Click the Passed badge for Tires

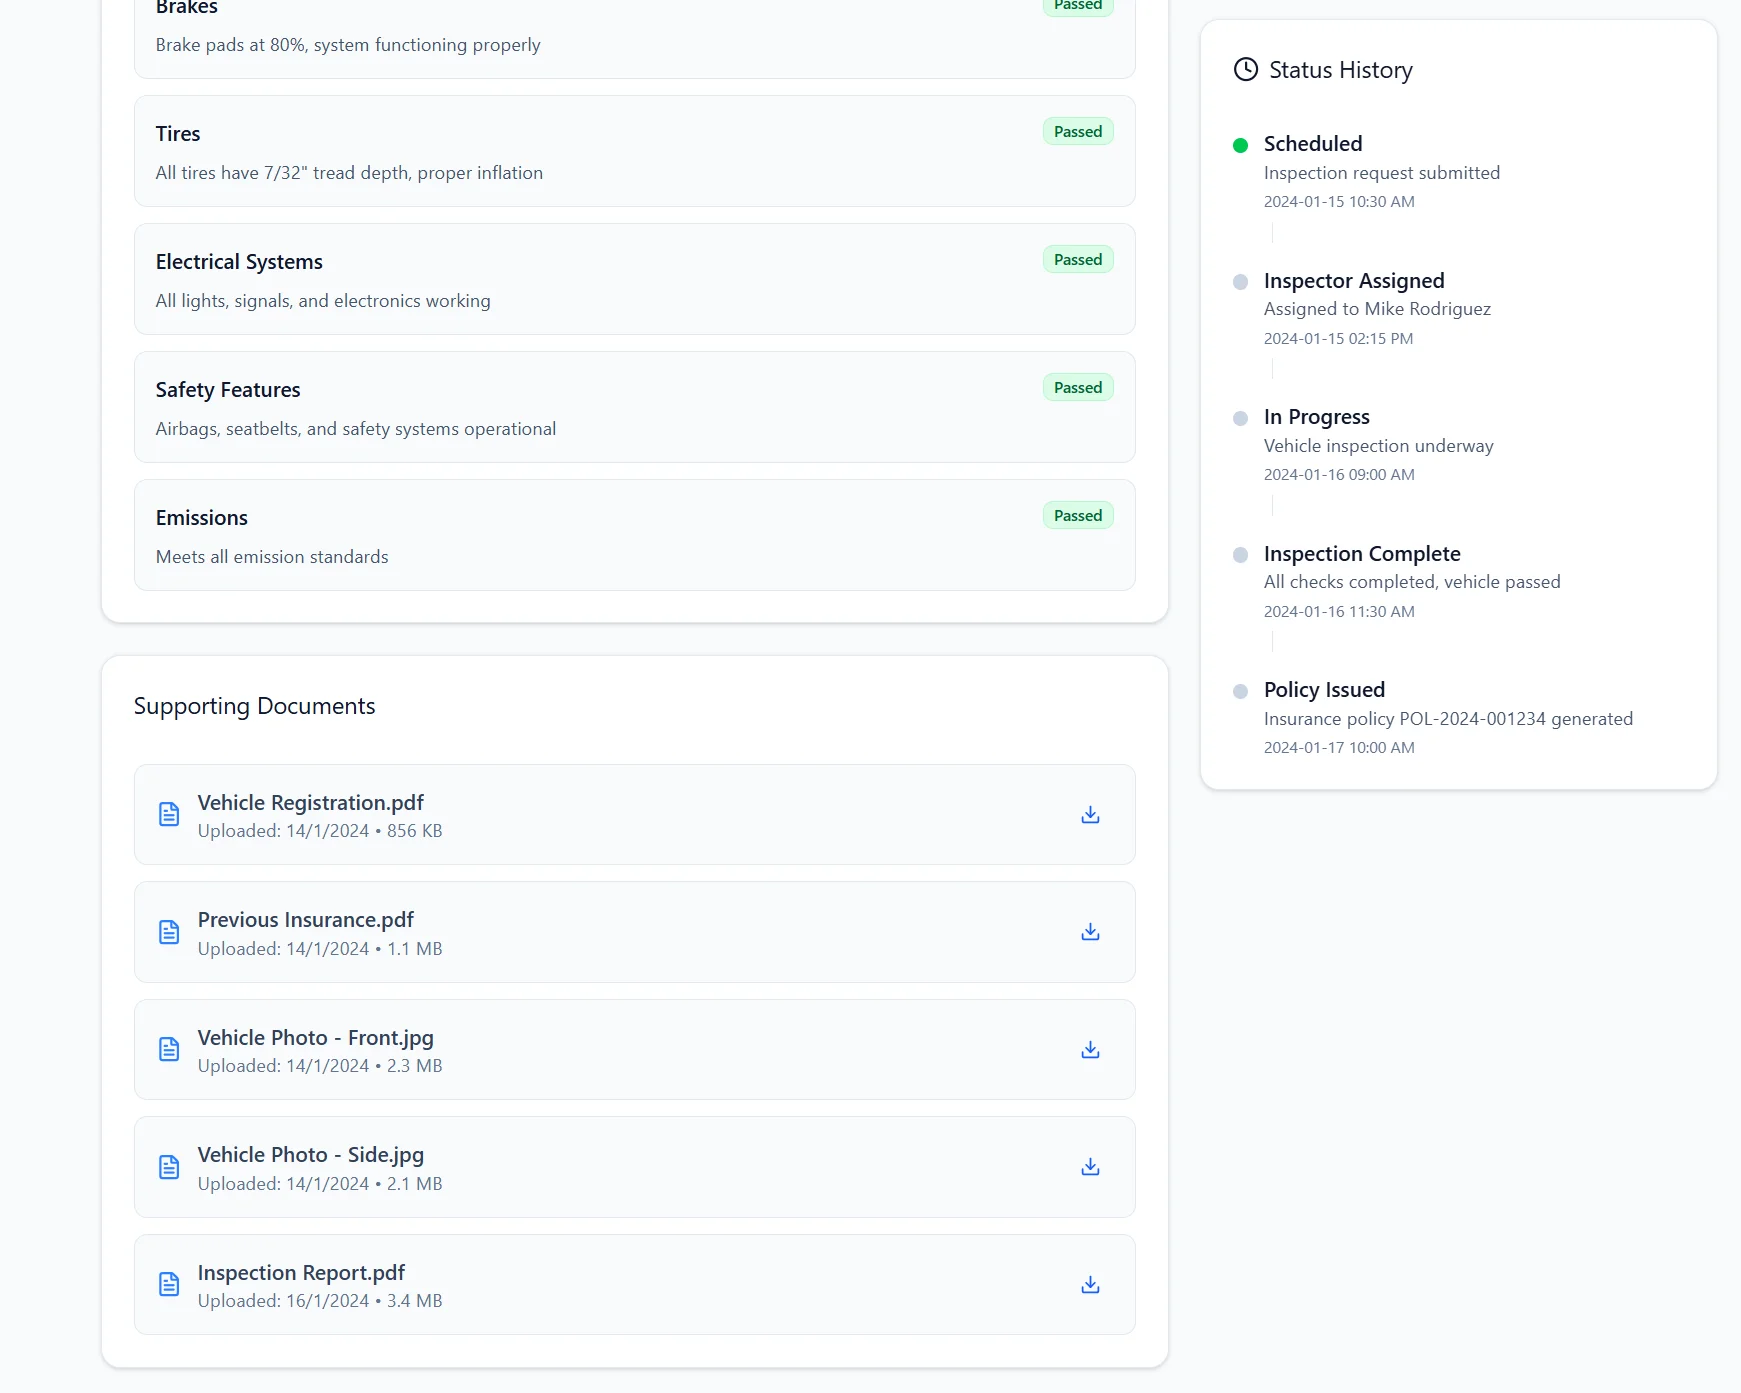(1077, 132)
